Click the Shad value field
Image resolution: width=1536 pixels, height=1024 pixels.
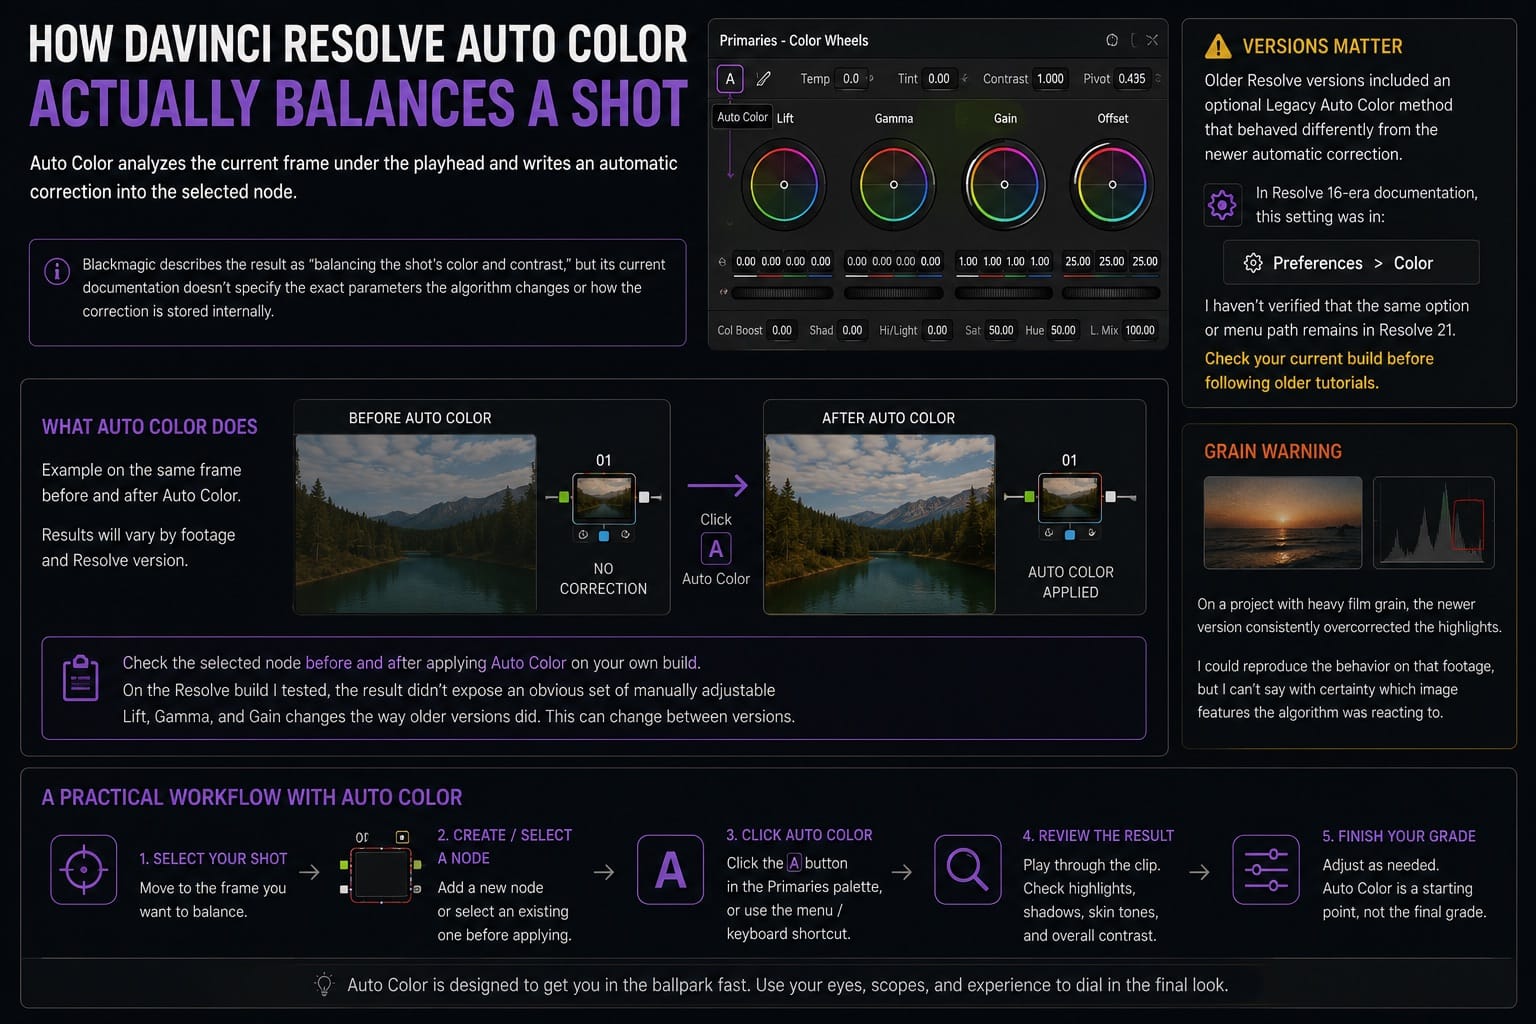852,331
